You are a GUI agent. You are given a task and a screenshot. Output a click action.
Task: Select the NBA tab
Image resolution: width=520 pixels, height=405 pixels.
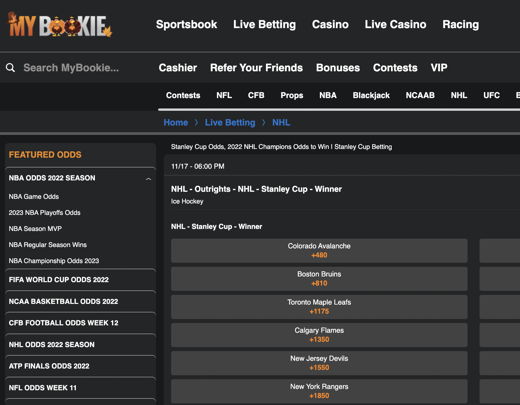pyautogui.click(x=328, y=95)
